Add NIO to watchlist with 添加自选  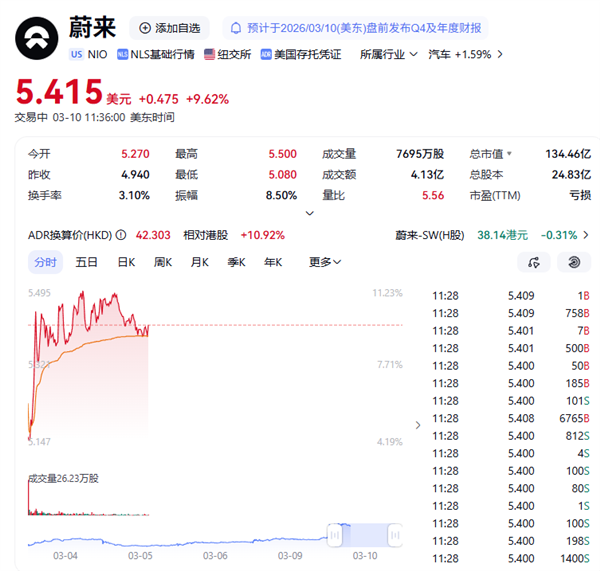tap(170, 28)
